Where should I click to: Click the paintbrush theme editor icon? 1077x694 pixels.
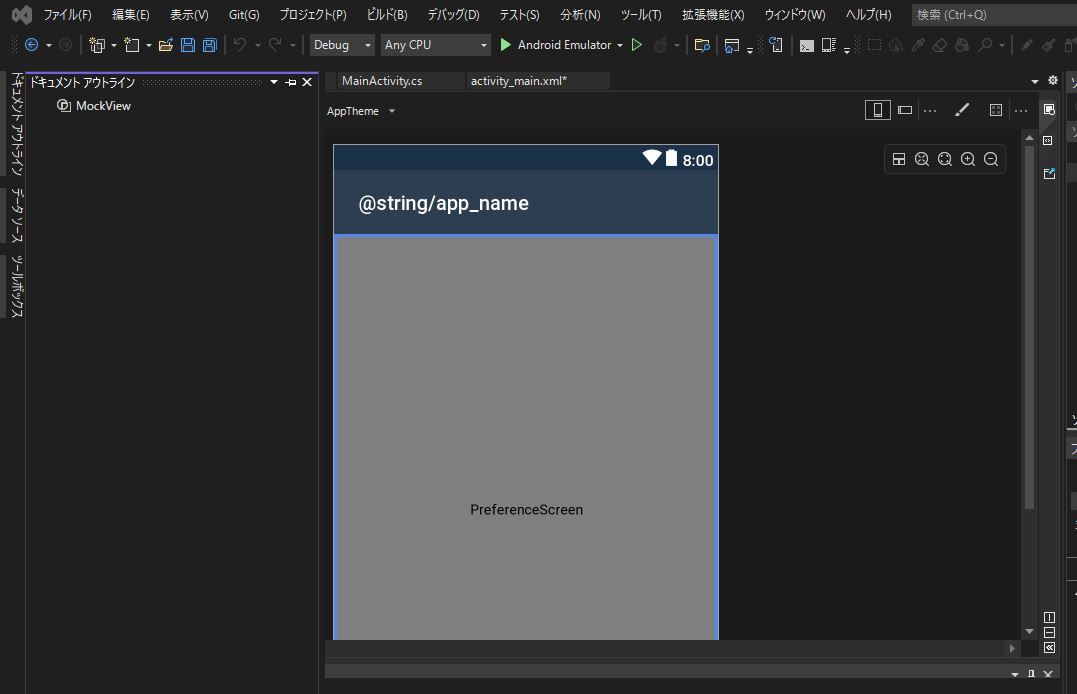(x=962, y=110)
